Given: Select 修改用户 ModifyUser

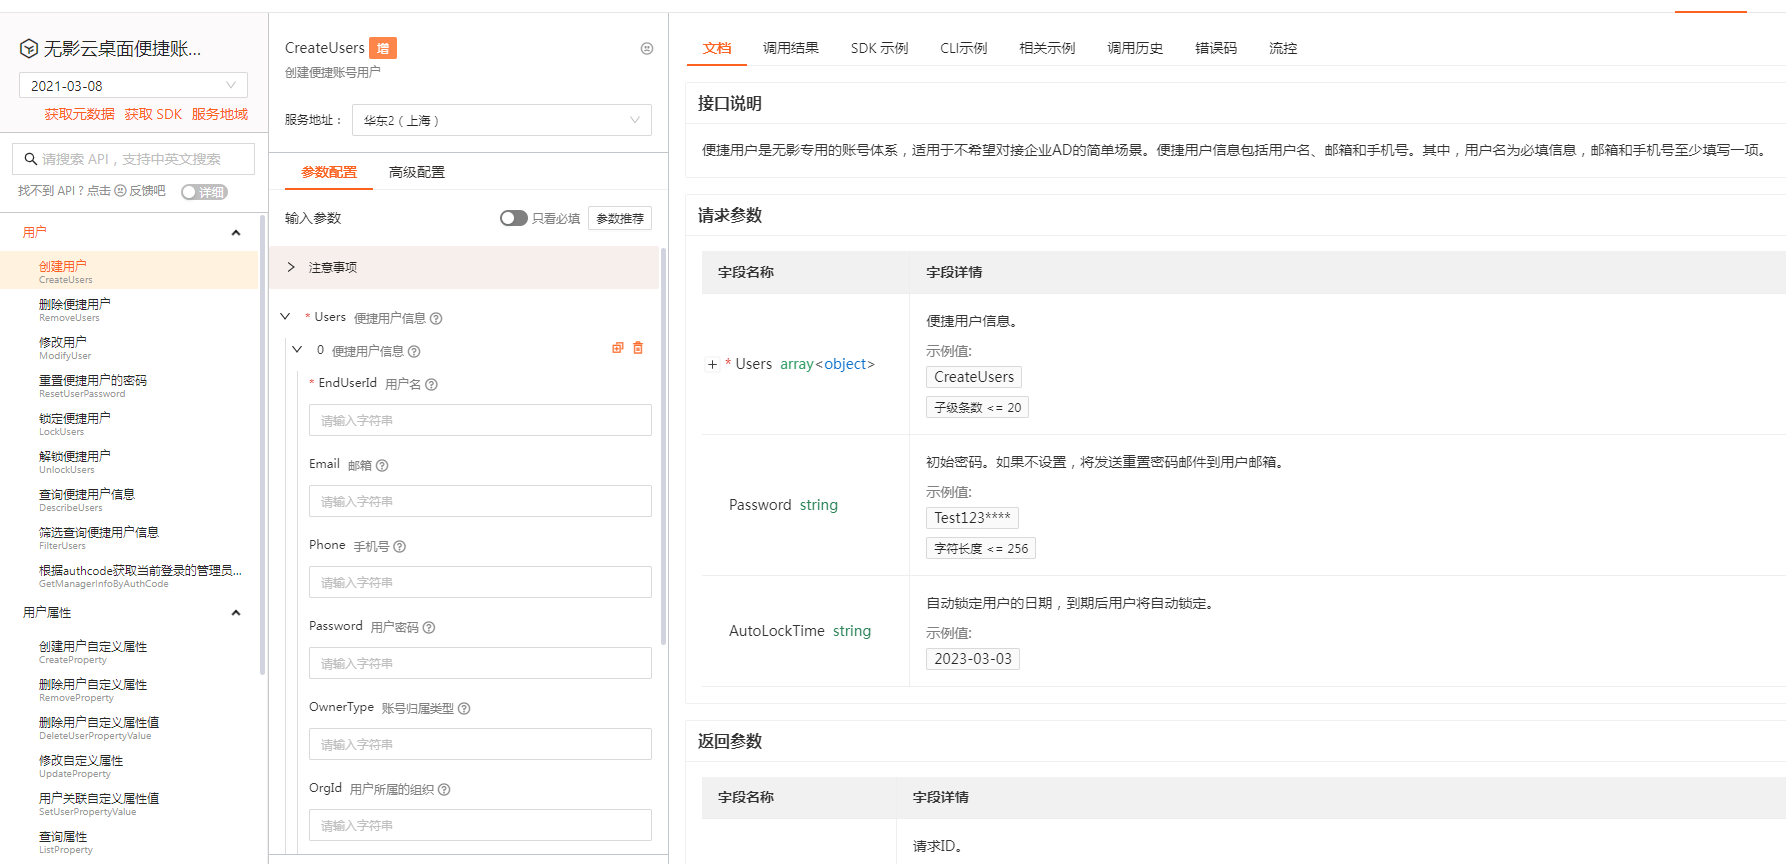Looking at the screenshot, I should (129, 347).
